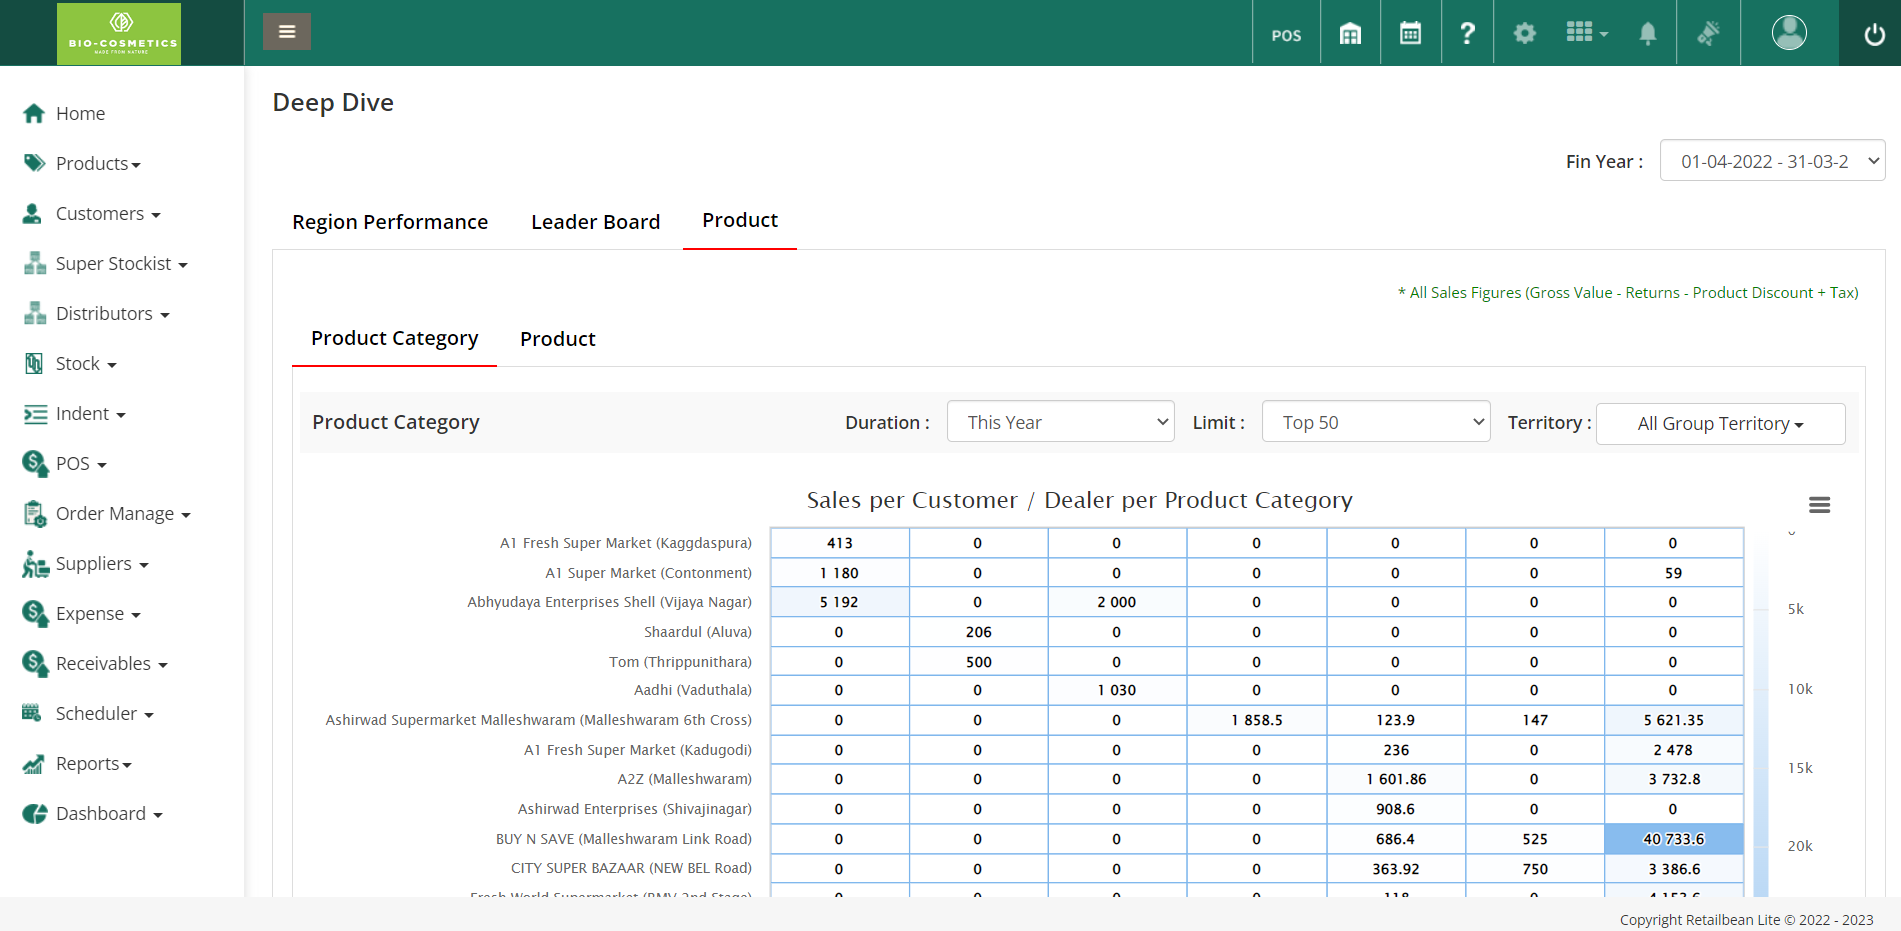Open the calendar icon in header
The width and height of the screenshot is (1901, 931).
point(1410,34)
